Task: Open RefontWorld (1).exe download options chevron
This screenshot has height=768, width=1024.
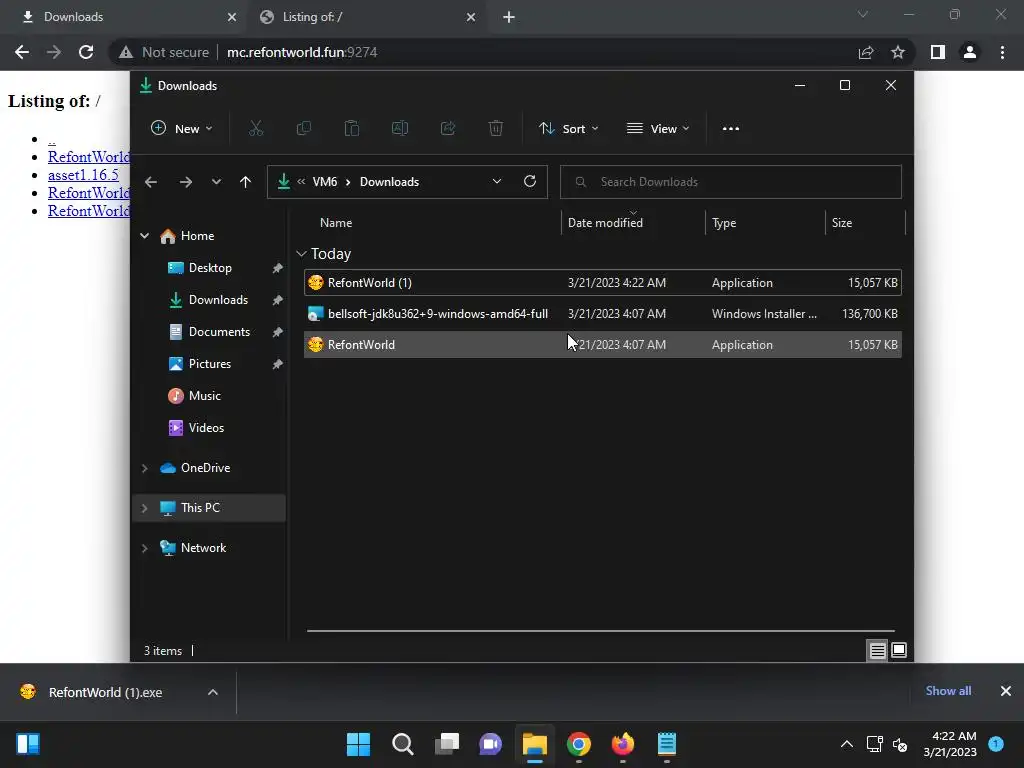Action: pyautogui.click(x=213, y=692)
